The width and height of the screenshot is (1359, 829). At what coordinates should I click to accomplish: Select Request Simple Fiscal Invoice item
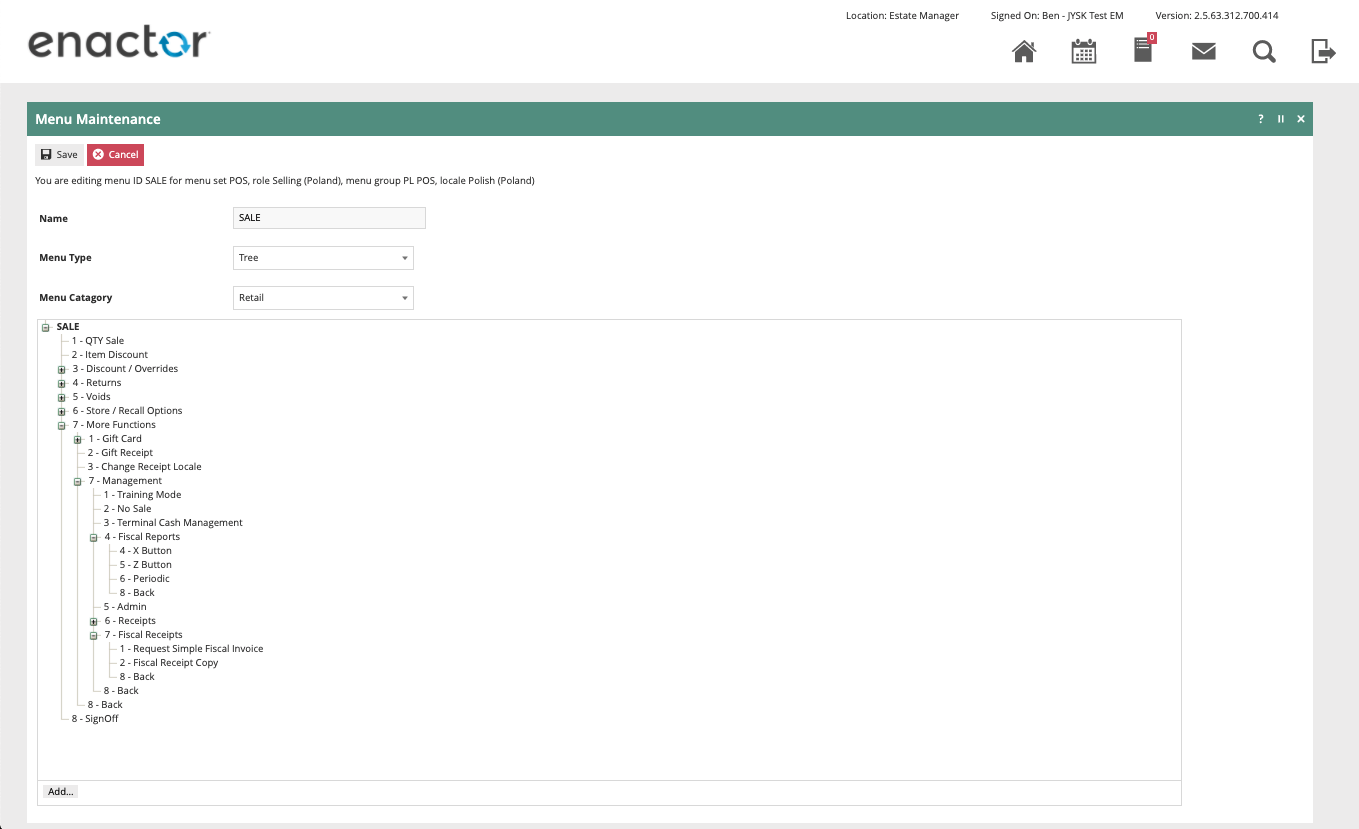191,649
